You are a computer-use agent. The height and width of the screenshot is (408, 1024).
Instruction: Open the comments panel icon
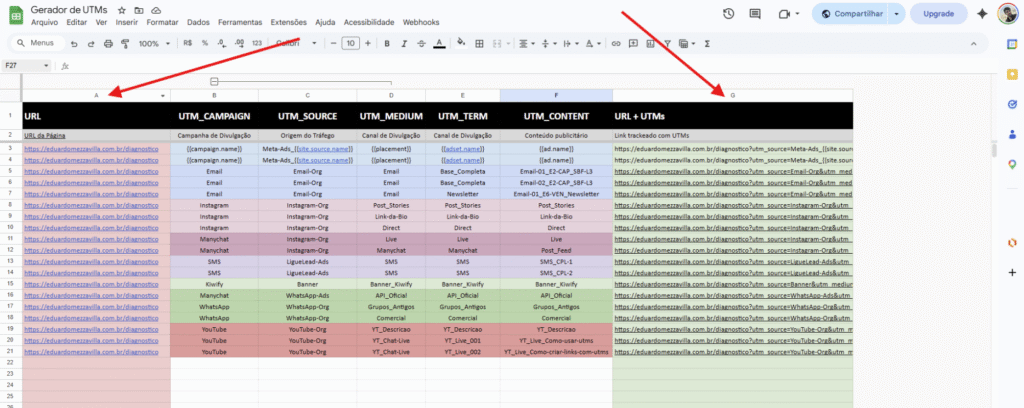755,13
